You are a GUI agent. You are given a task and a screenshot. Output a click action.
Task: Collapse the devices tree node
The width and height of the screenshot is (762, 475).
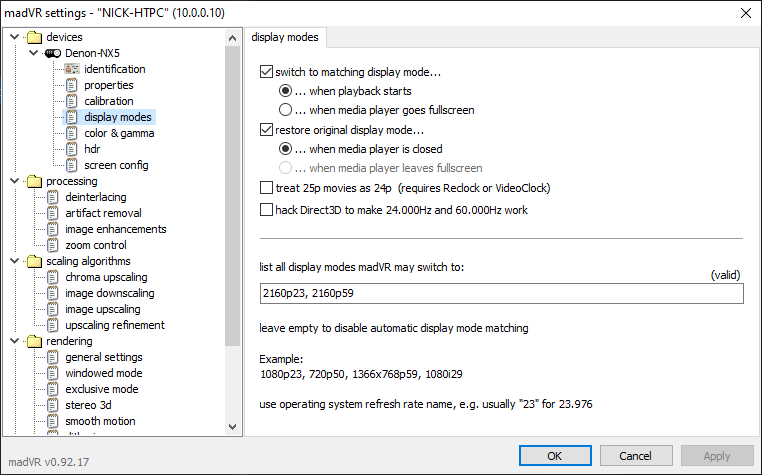13,37
